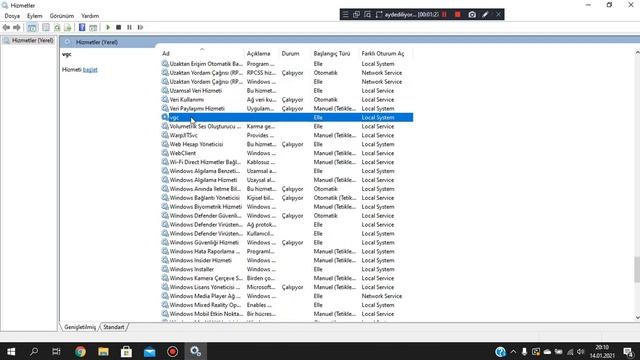Click the Export List toolbar icon
Screen dimensions: 640x360
tap(68, 27)
